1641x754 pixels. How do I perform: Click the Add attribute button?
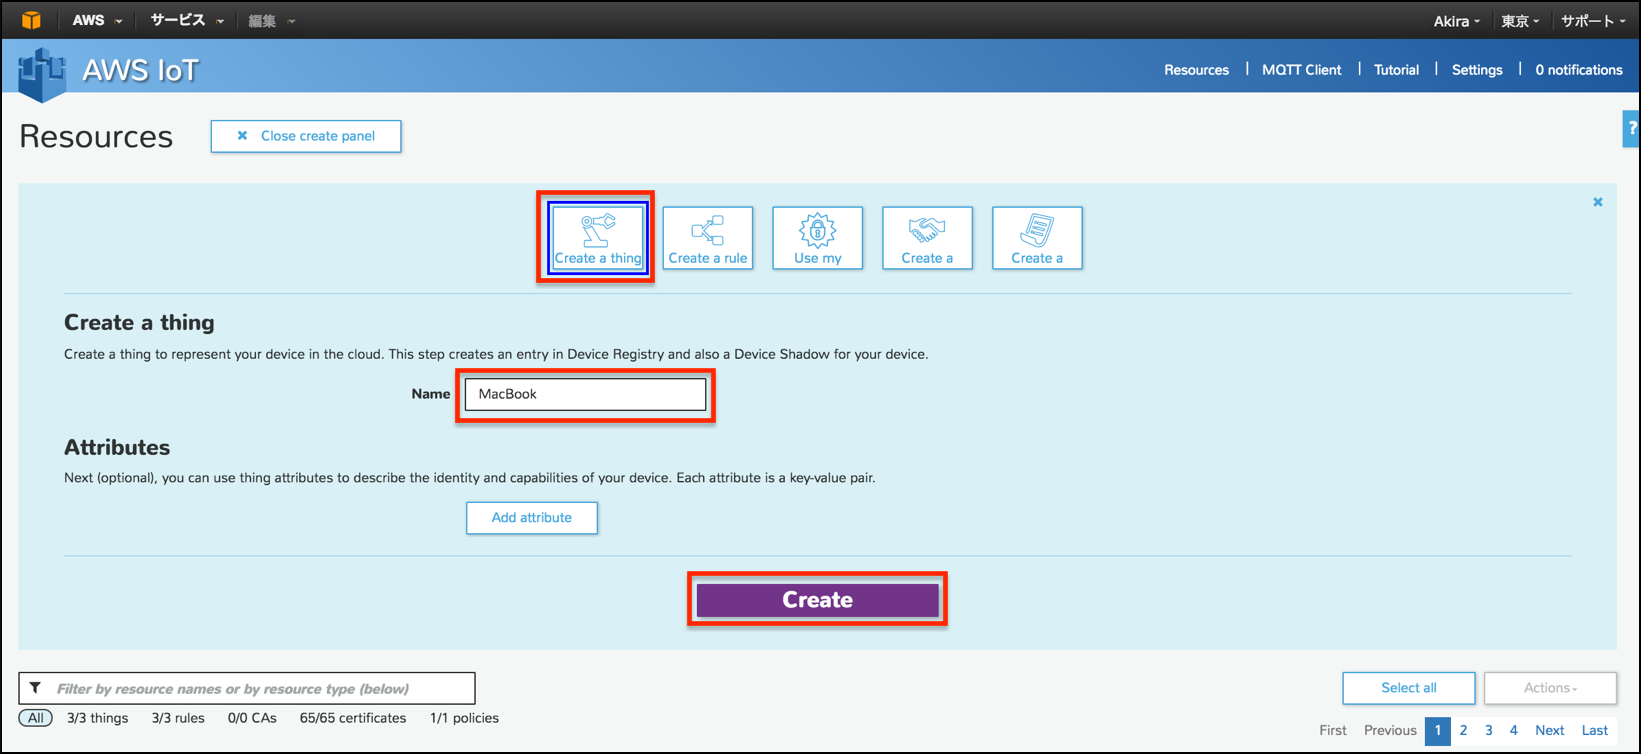pyautogui.click(x=532, y=518)
